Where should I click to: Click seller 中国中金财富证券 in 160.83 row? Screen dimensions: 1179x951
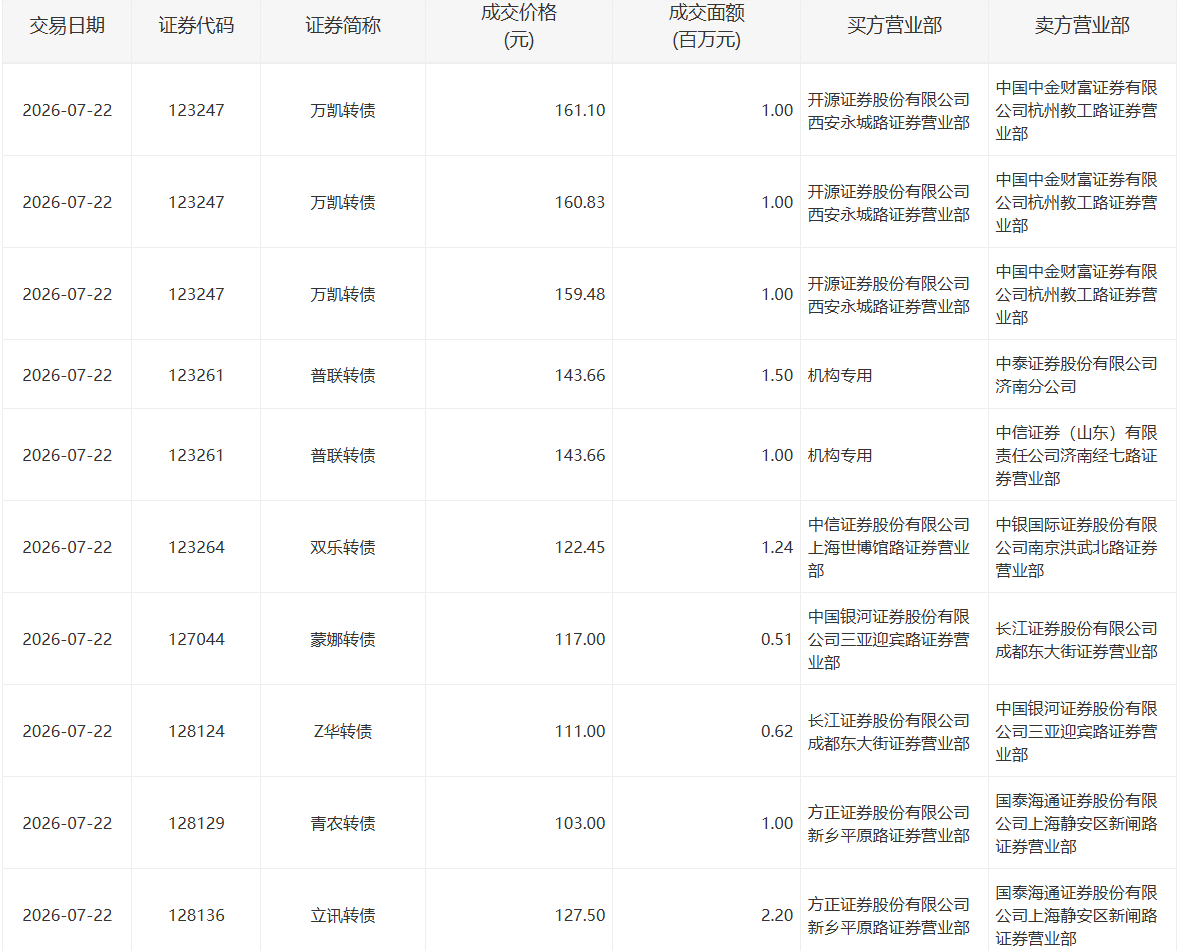pyautogui.click(x=1076, y=202)
